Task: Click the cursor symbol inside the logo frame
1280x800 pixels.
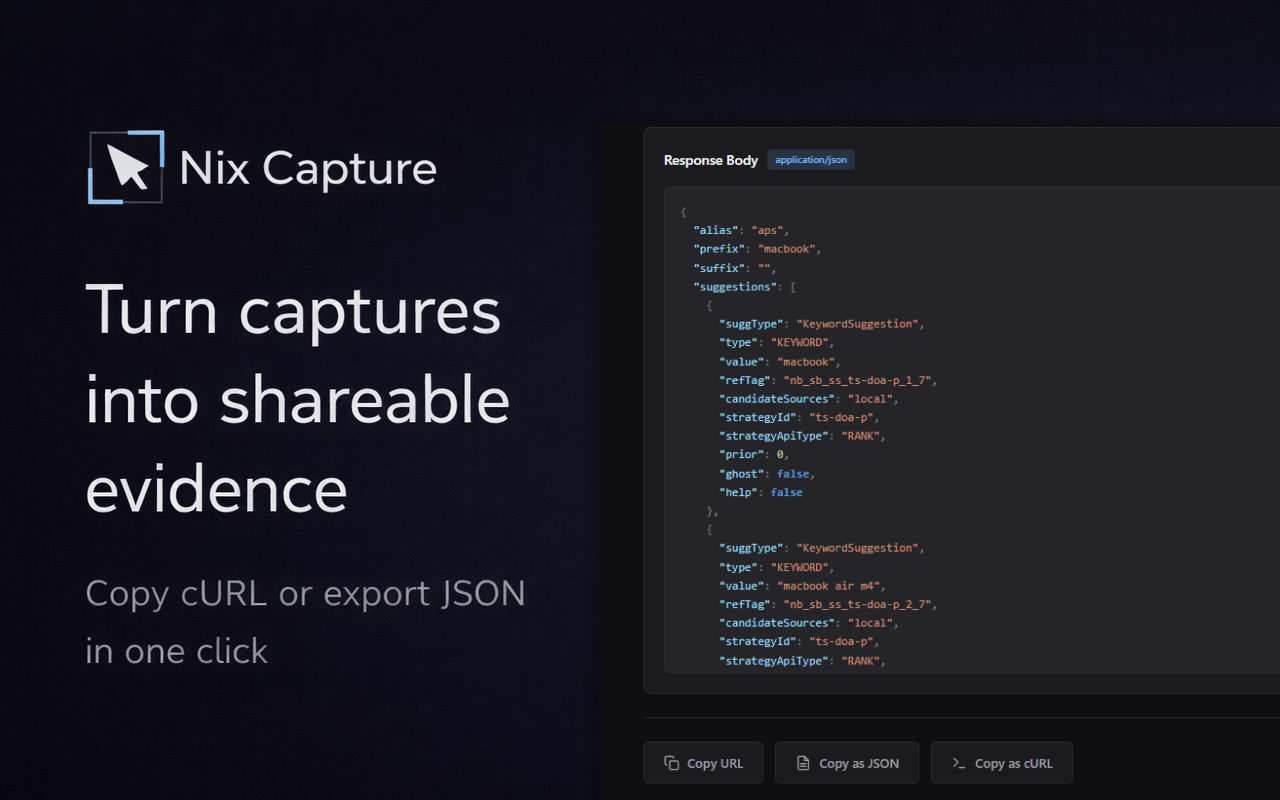Action: coord(128,165)
